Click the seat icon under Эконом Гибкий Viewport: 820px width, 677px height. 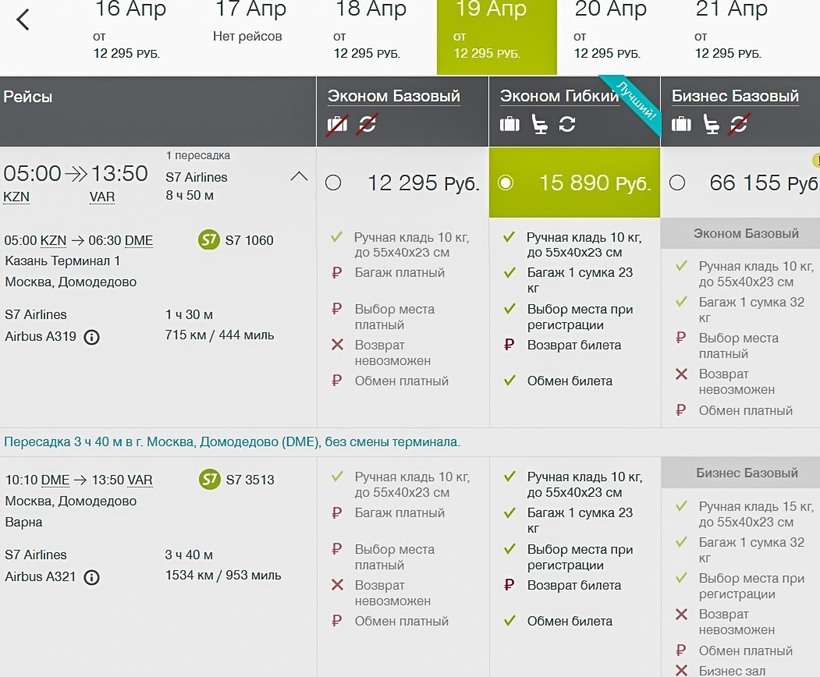coord(540,124)
